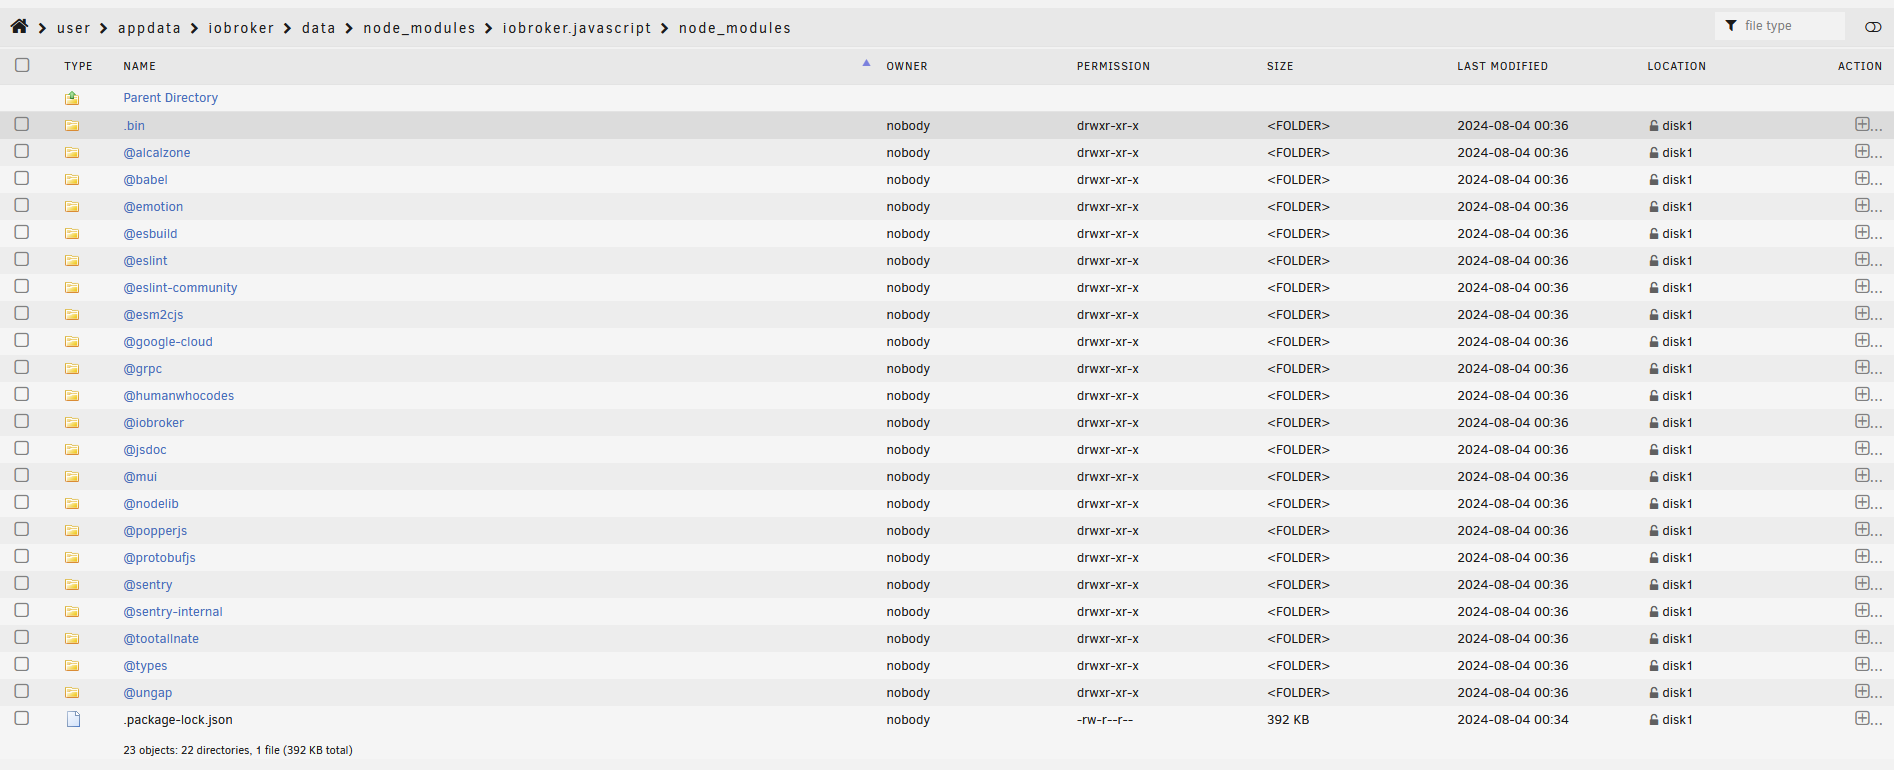Sort by the Size column header

pyautogui.click(x=1280, y=66)
